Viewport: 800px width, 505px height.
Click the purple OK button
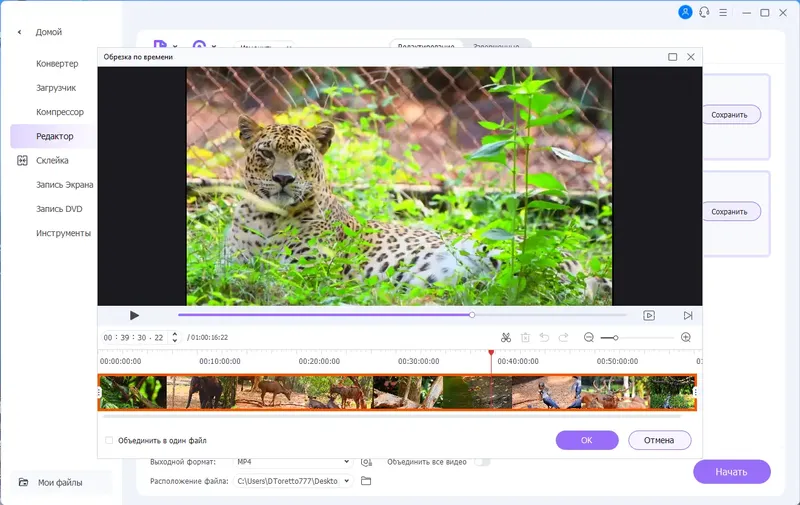click(x=587, y=440)
